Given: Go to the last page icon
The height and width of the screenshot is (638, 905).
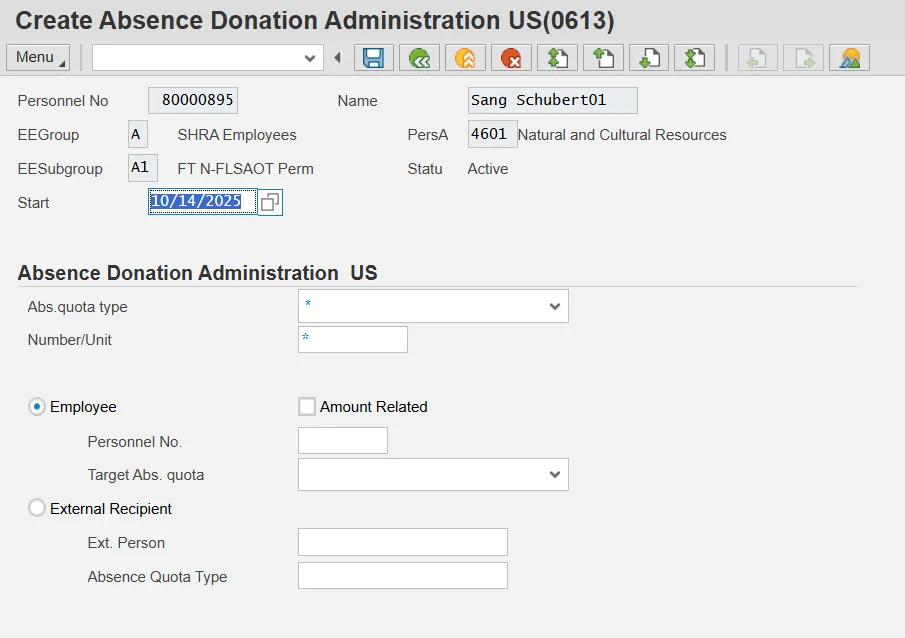Looking at the screenshot, I should tap(694, 58).
